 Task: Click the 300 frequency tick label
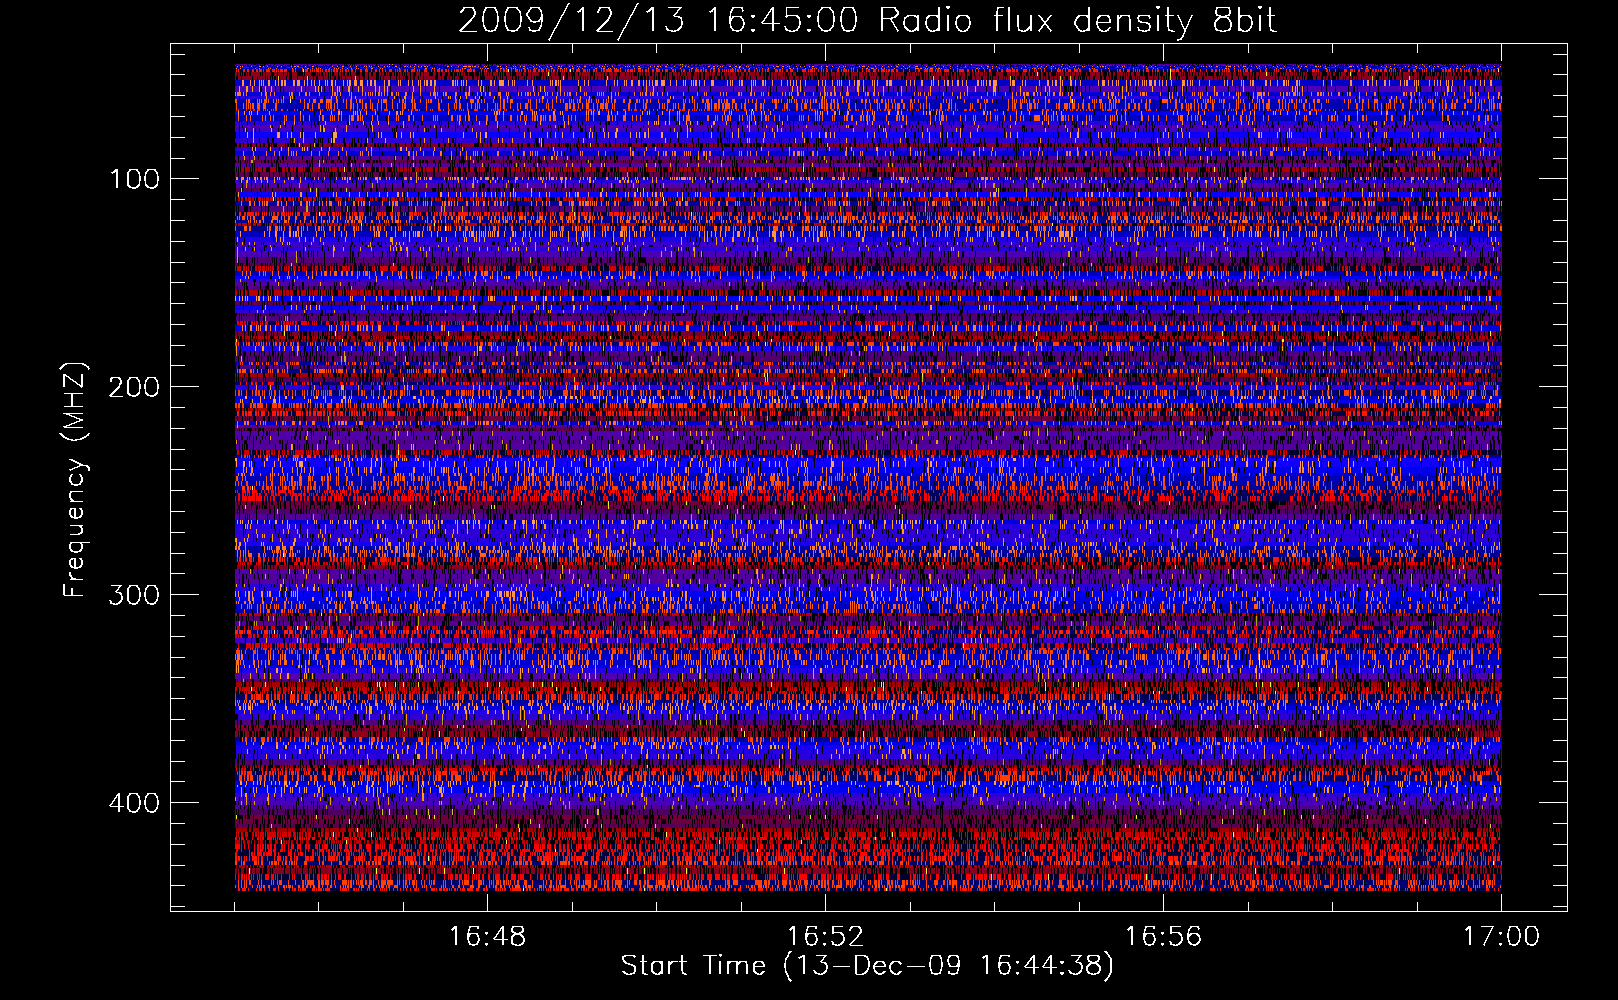click(133, 595)
